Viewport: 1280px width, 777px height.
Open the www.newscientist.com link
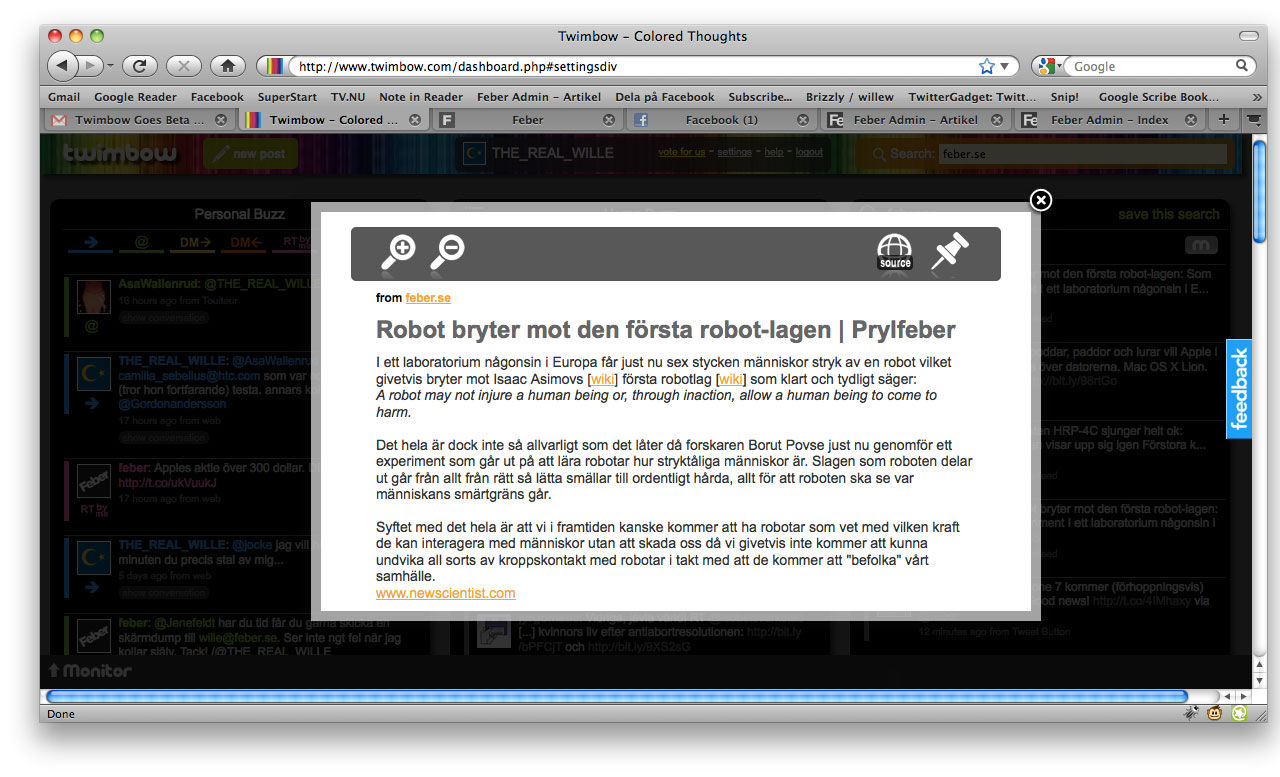(445, 593)
